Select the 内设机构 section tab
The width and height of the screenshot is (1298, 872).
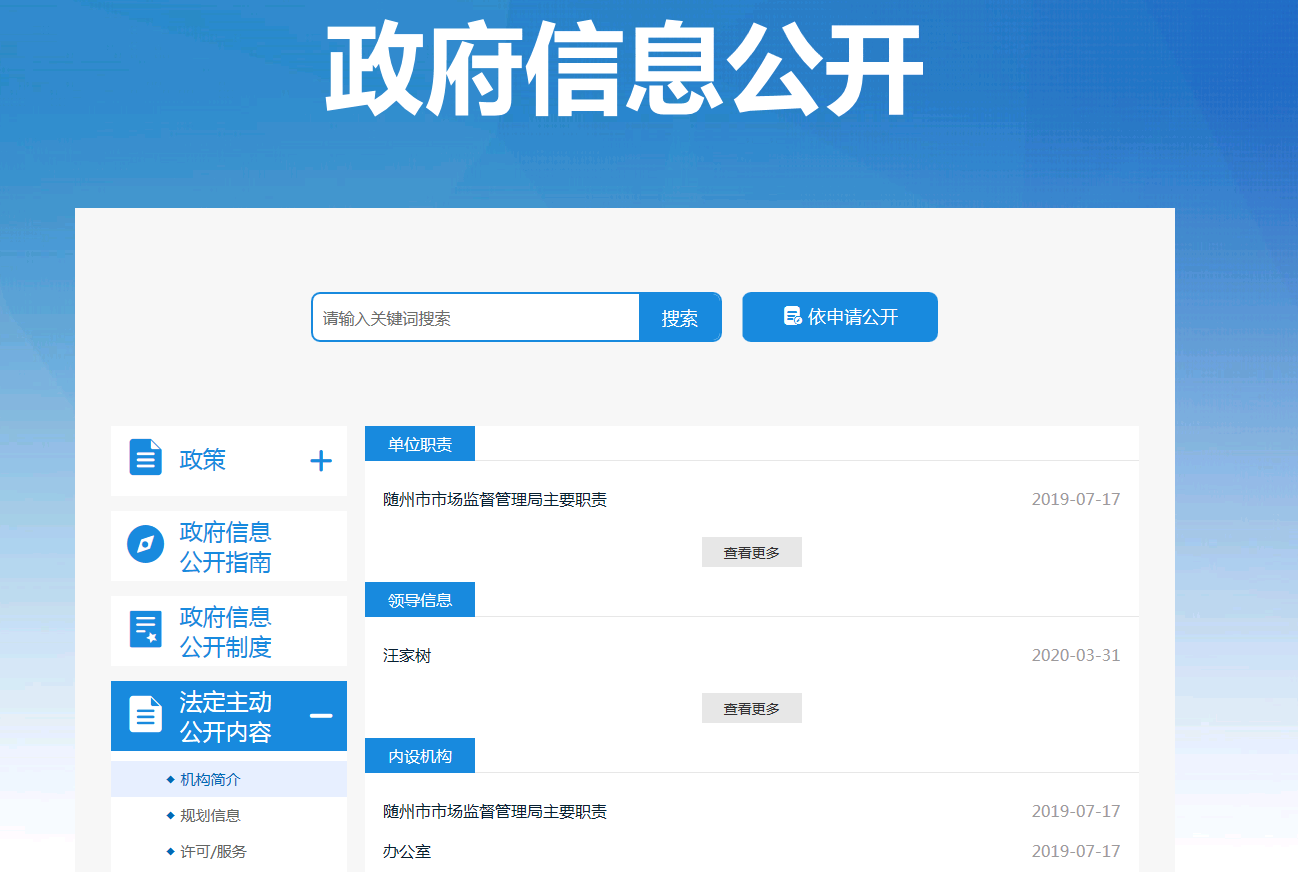pos(420,757)
